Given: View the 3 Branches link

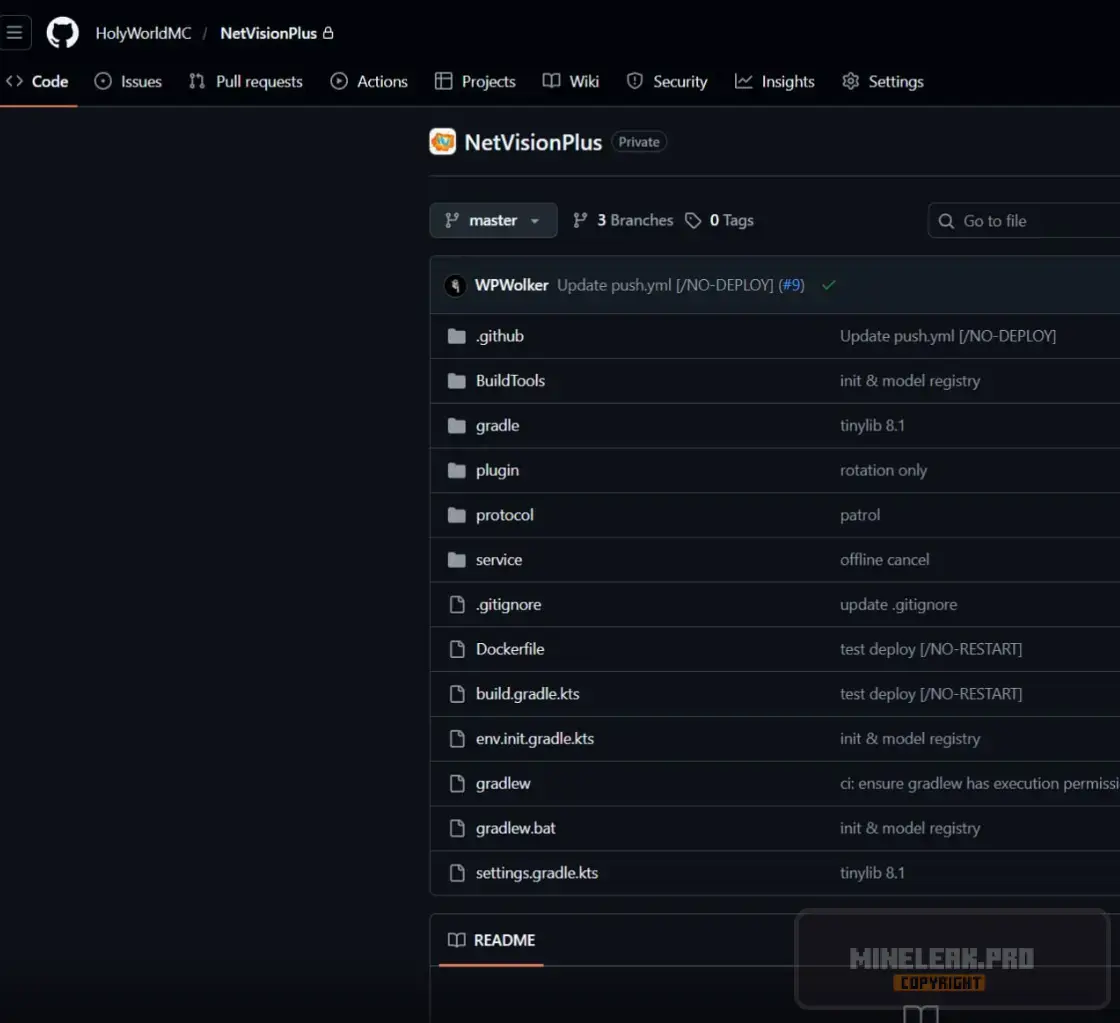Looking at the screenshot, I should point(623,221).
